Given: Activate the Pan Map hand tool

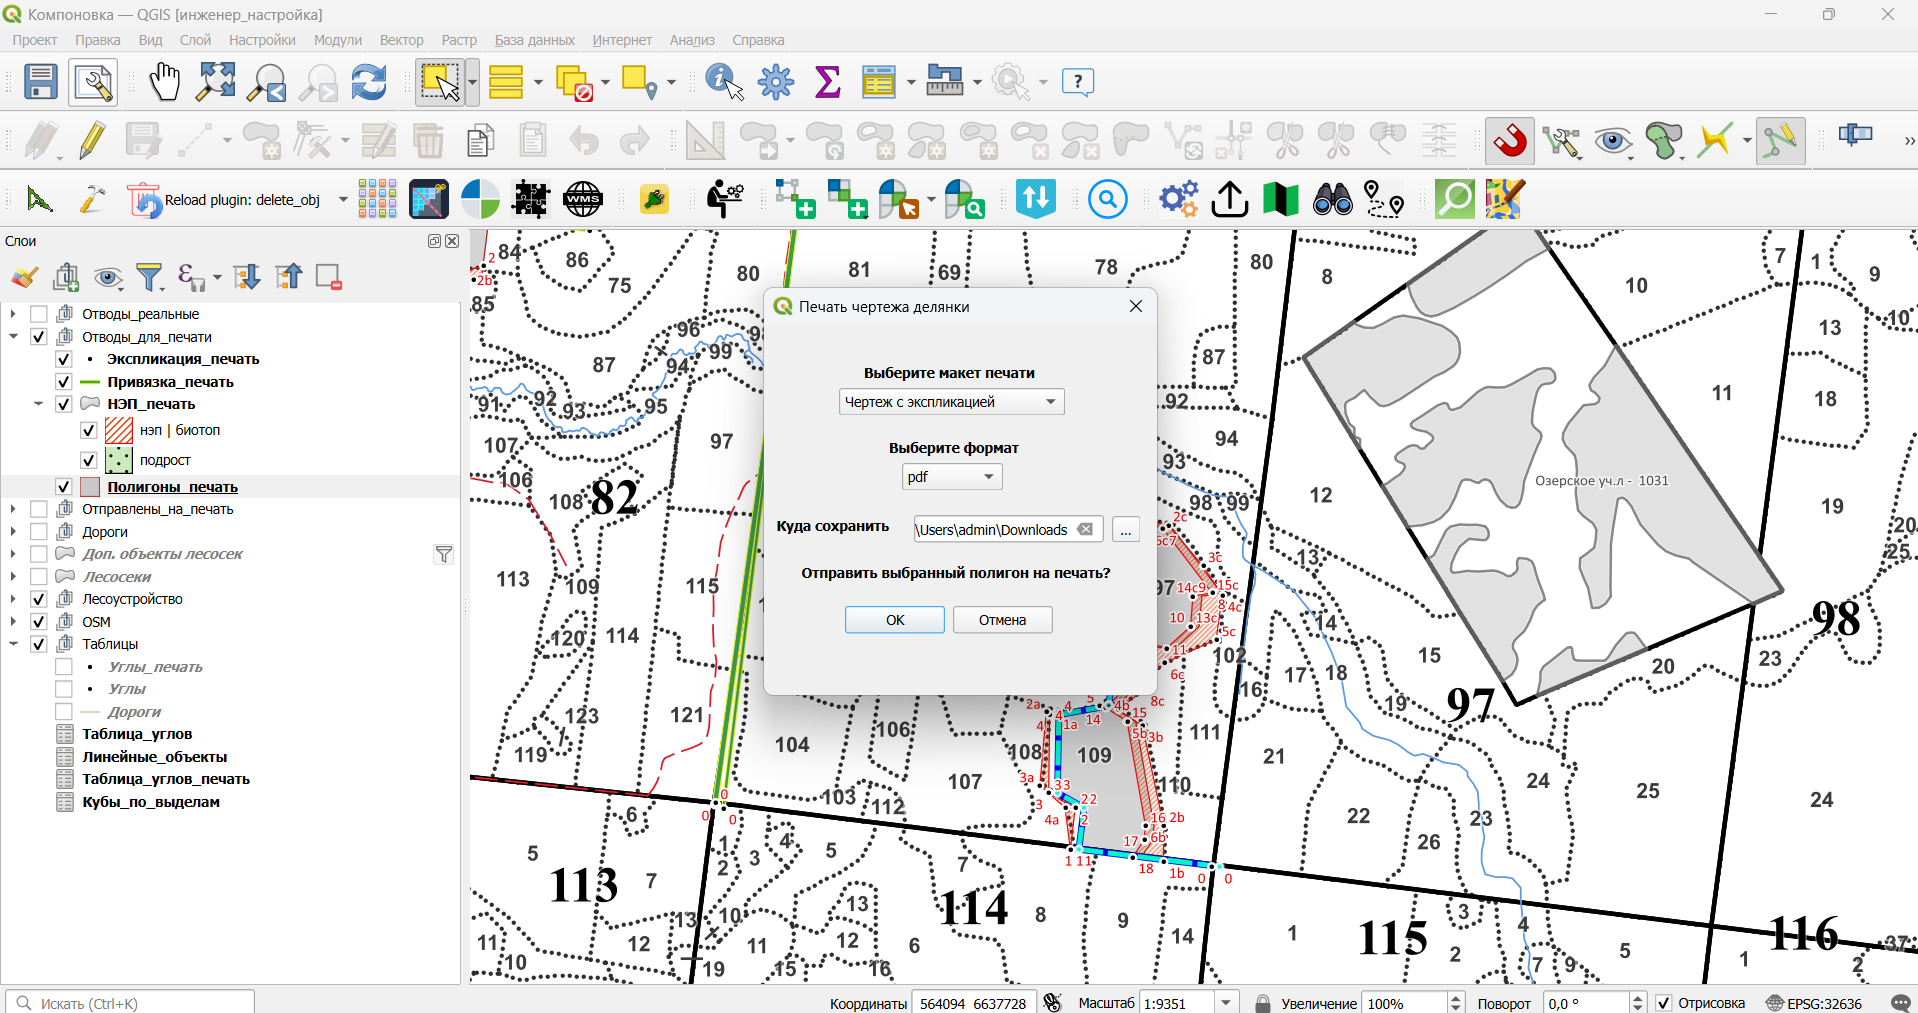Looking at the screenshot, I should [164, 82].
